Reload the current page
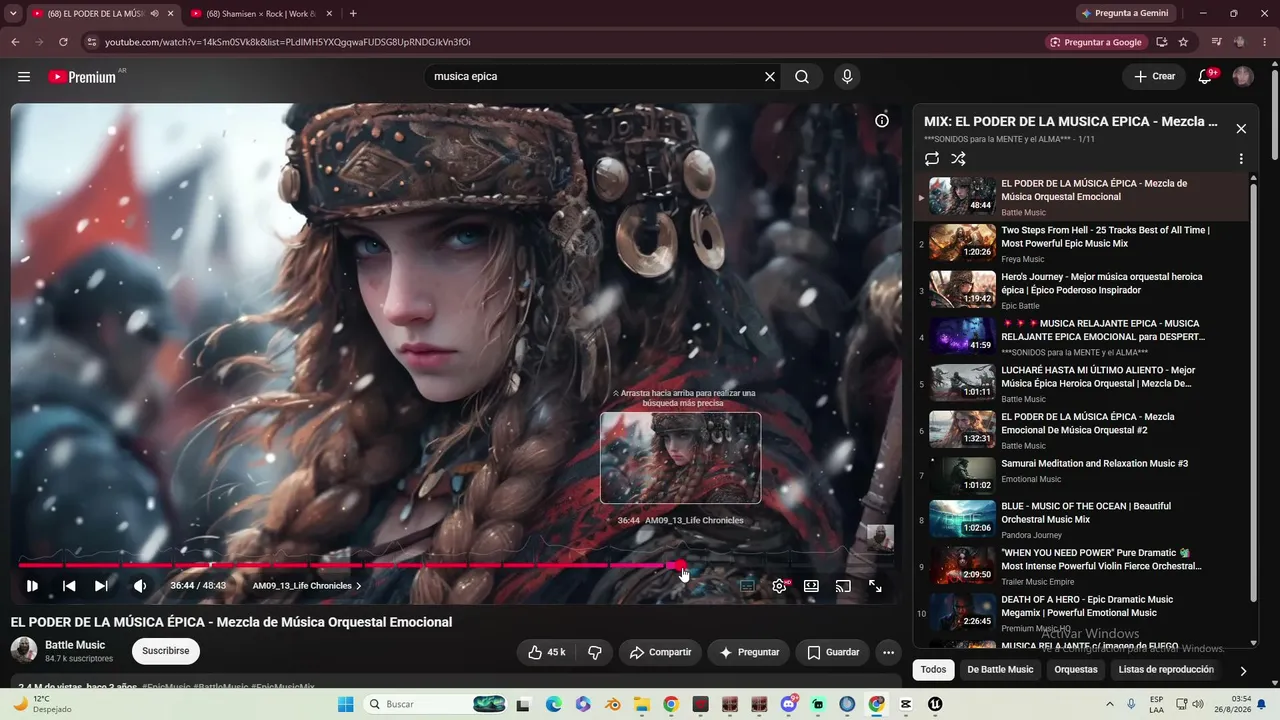The height and width of the screenshot is (720, 1280). point(63,42)
